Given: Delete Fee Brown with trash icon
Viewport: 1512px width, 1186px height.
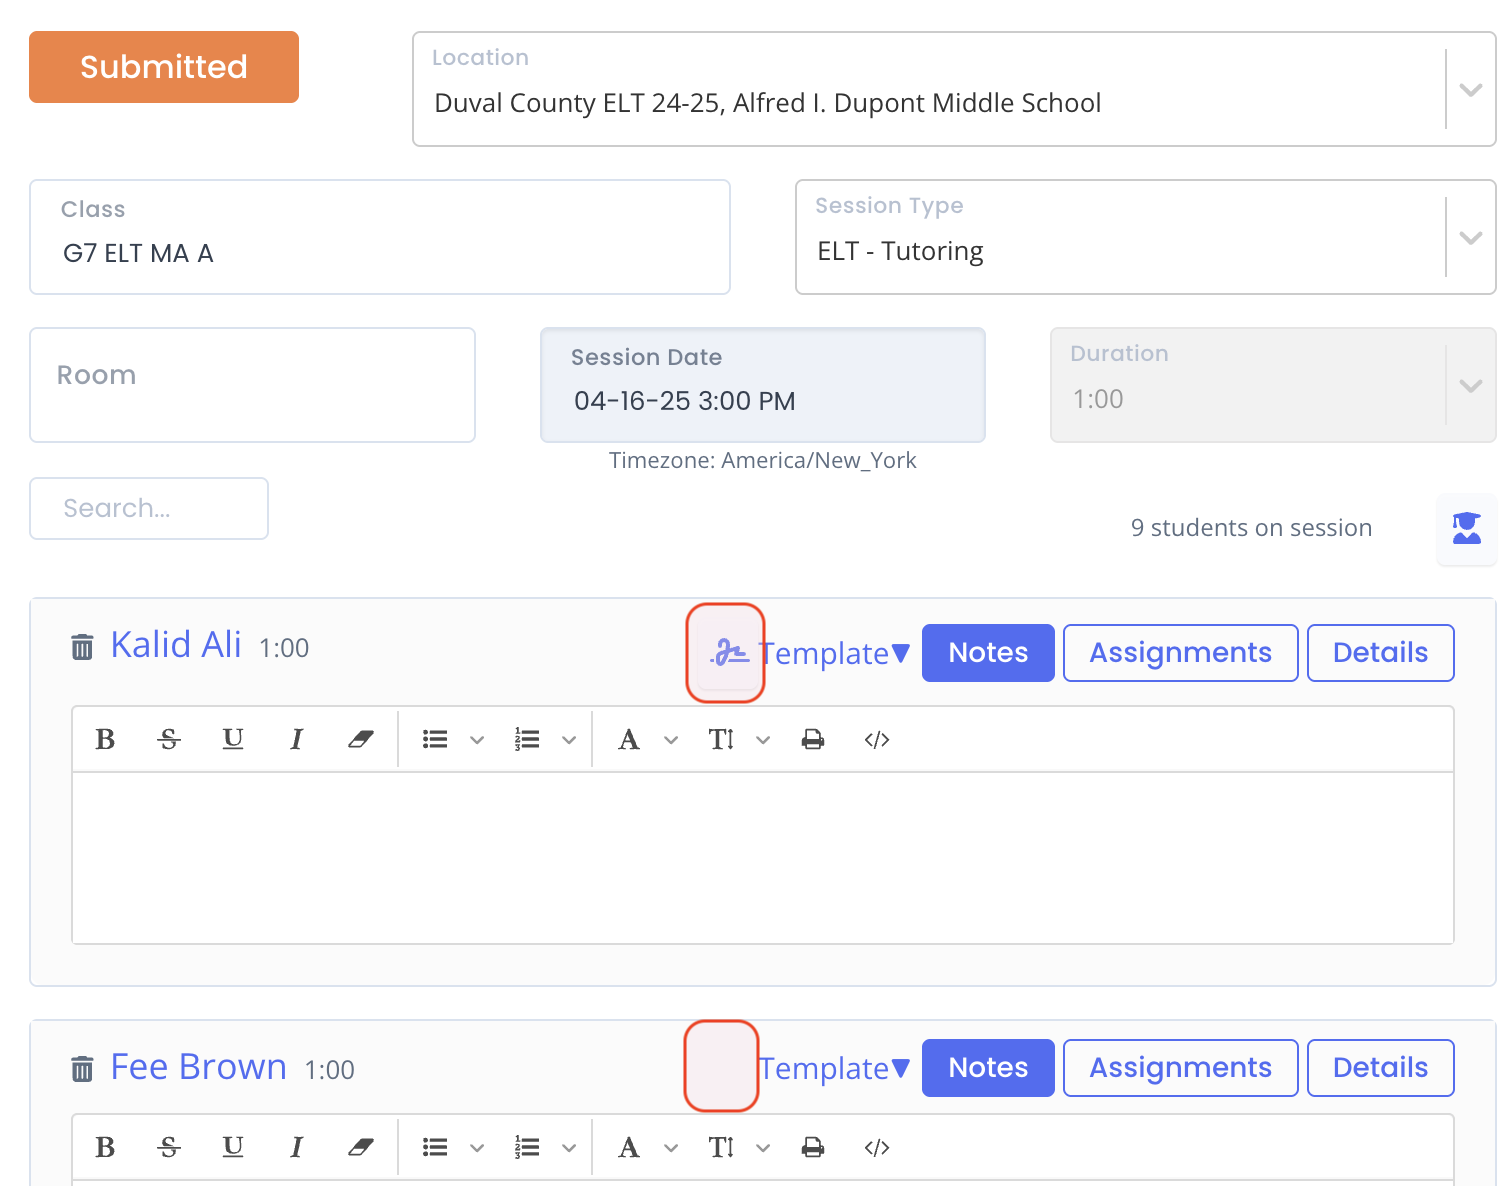Looking at the screenshot, I should click(x=82, y=1069).
